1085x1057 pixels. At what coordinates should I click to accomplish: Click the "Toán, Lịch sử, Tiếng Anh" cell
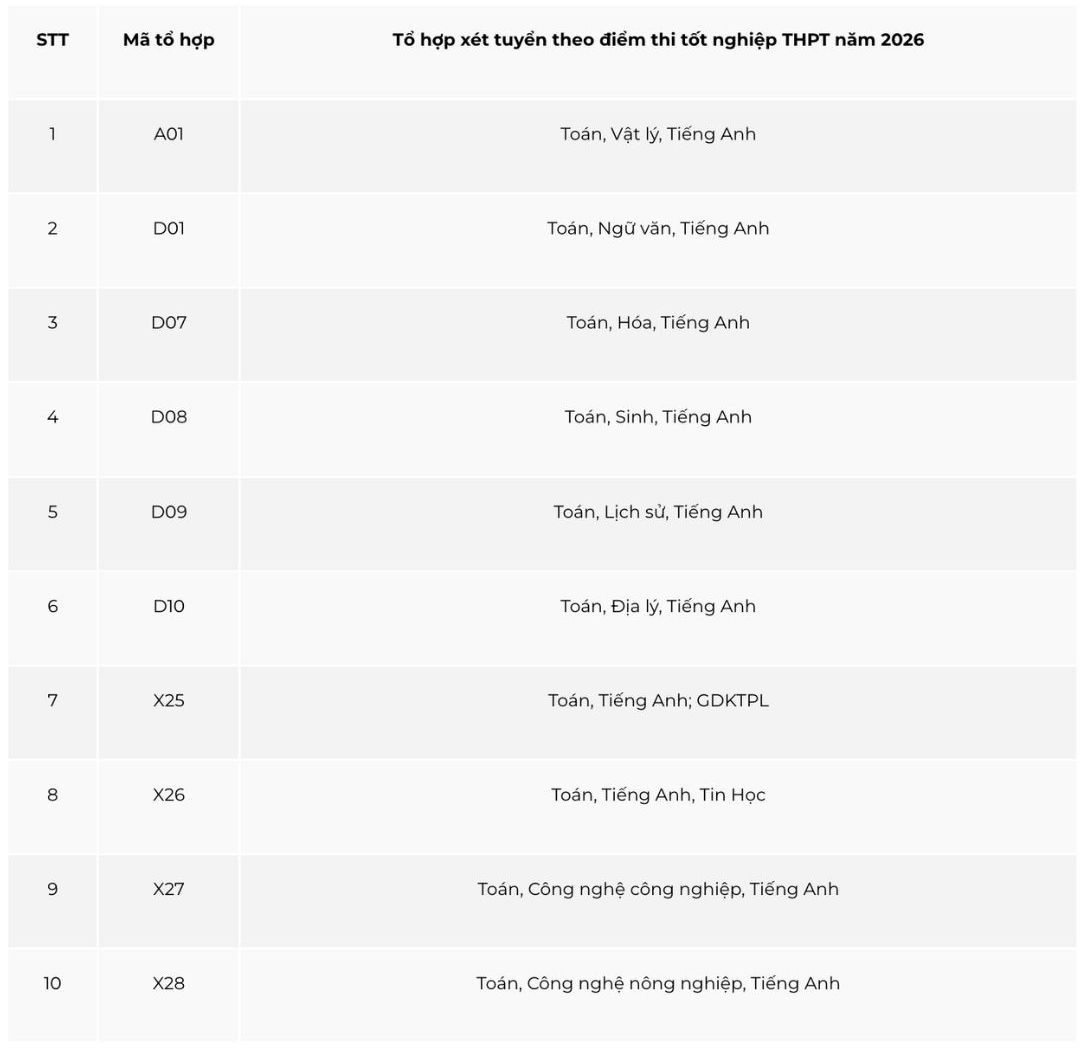point(658,512)
